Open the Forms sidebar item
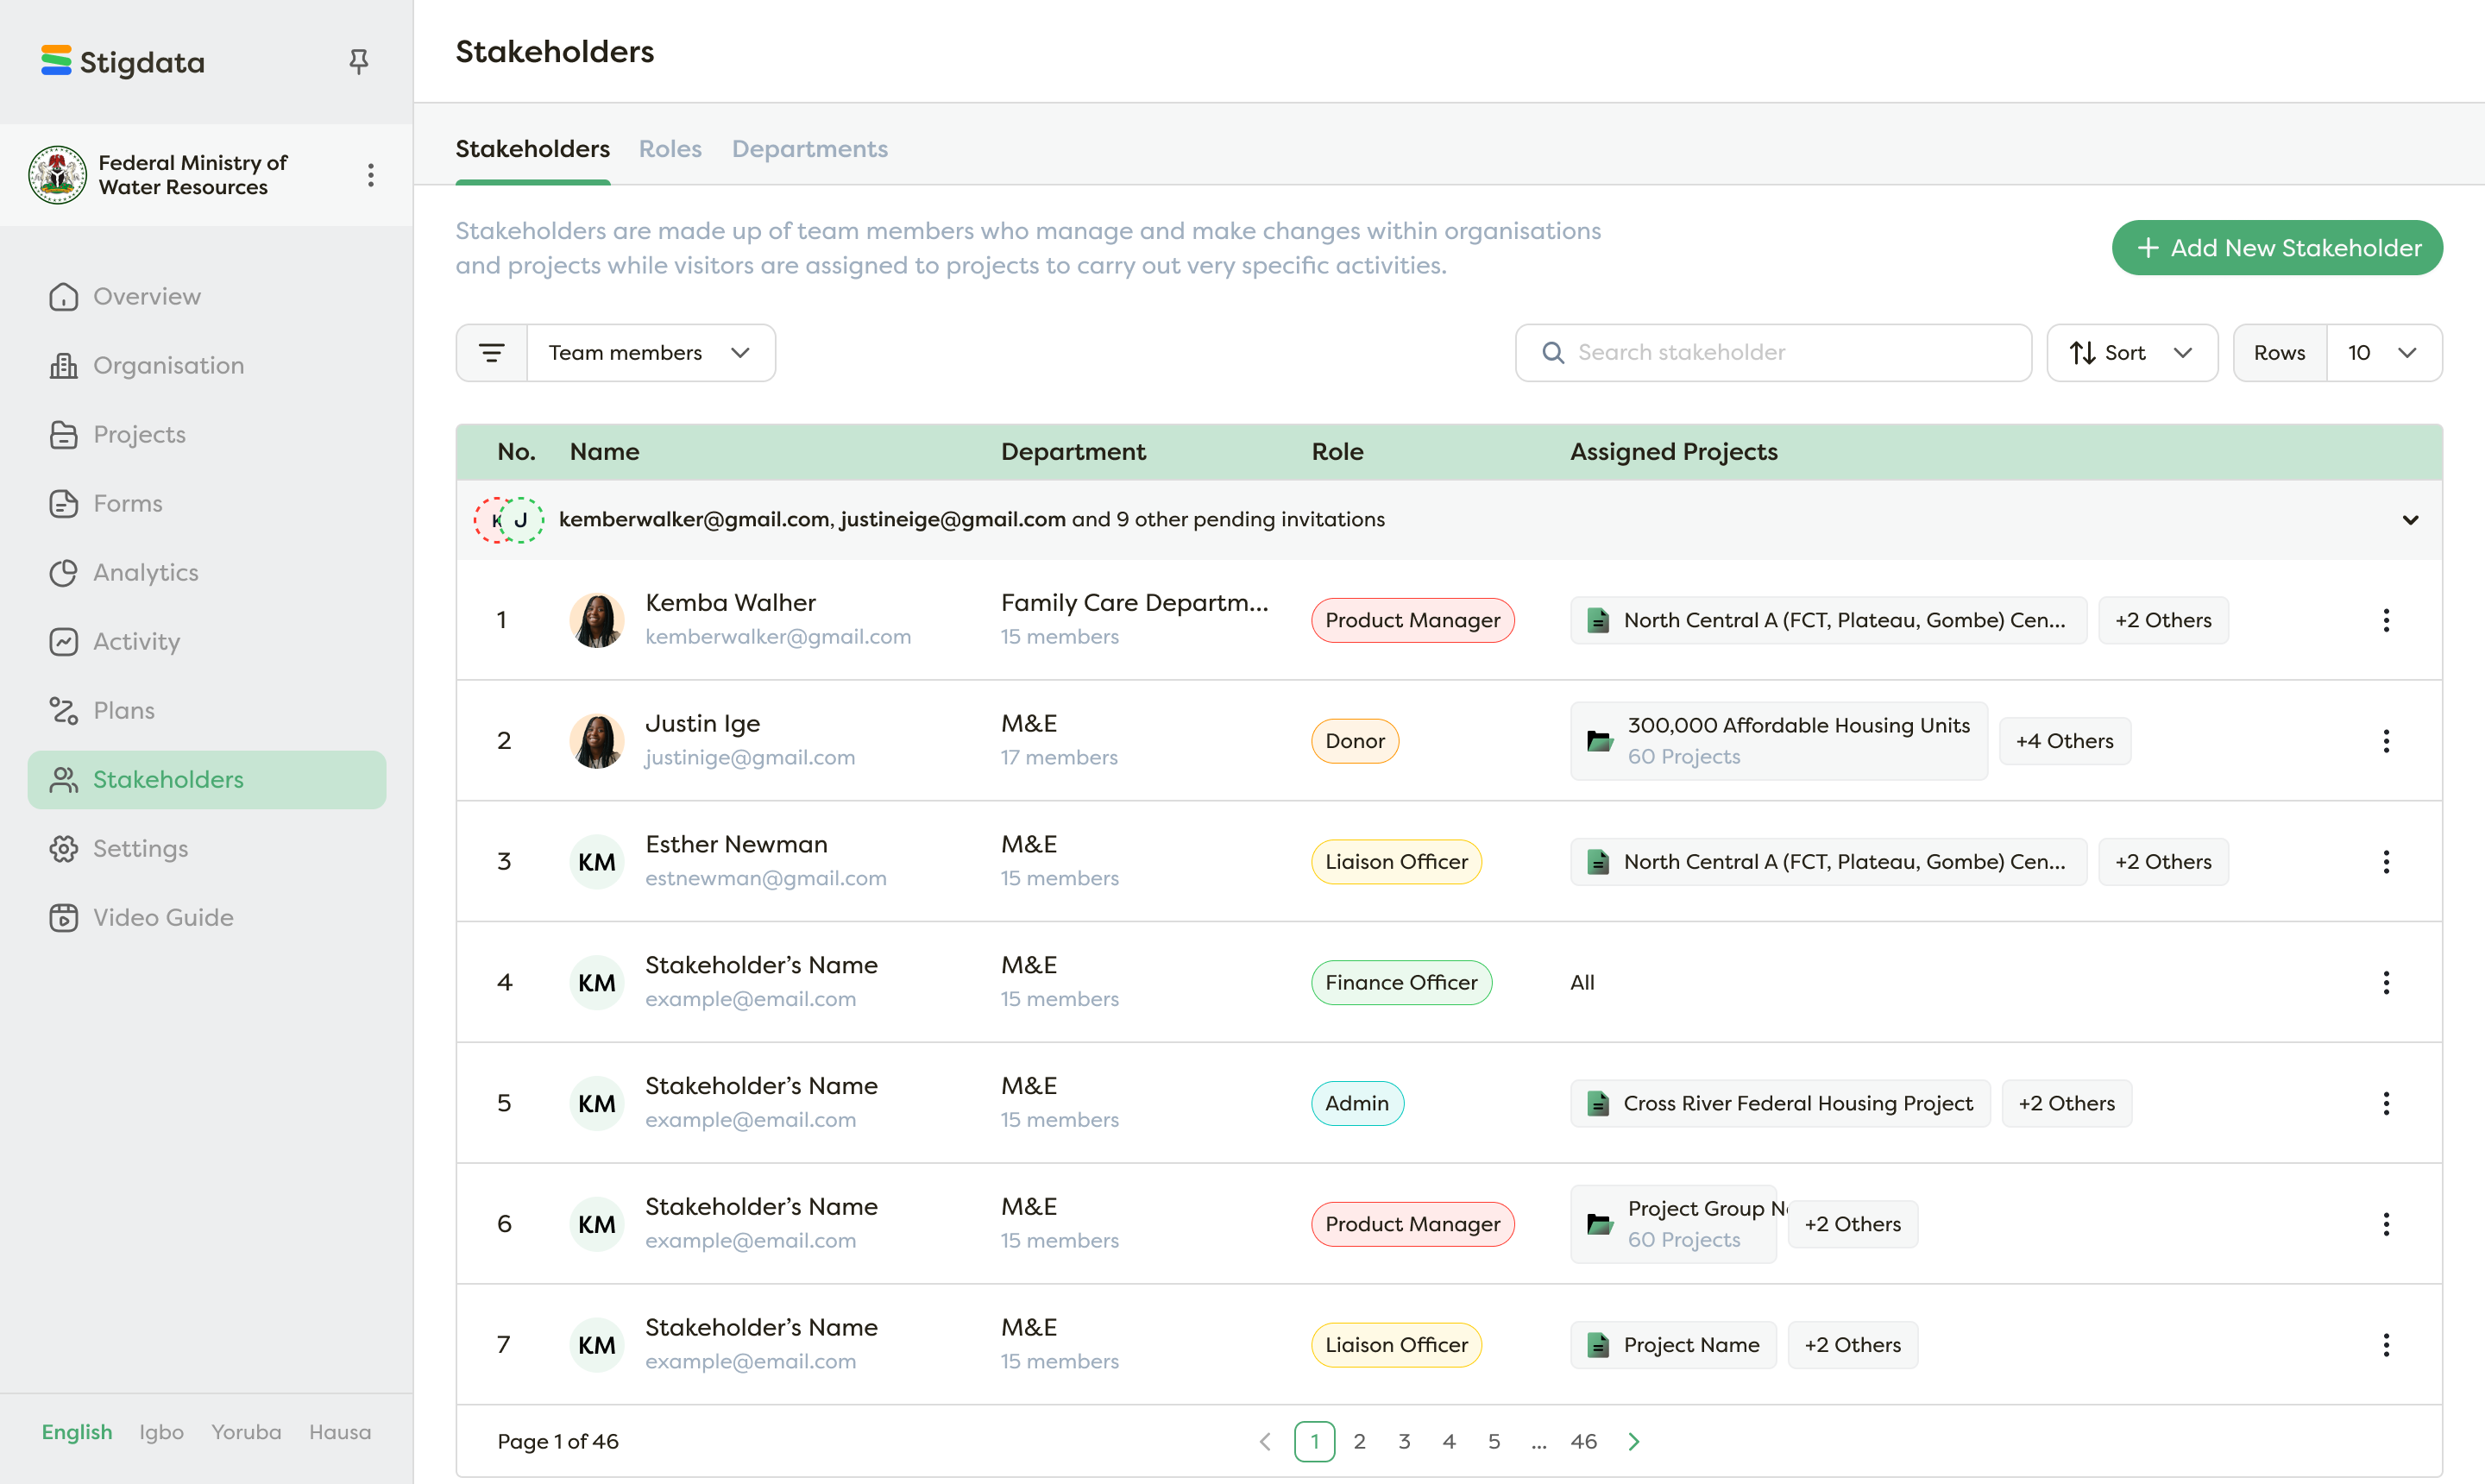The height and width of the screenshot is (1484, 2485). click(127, 504)
